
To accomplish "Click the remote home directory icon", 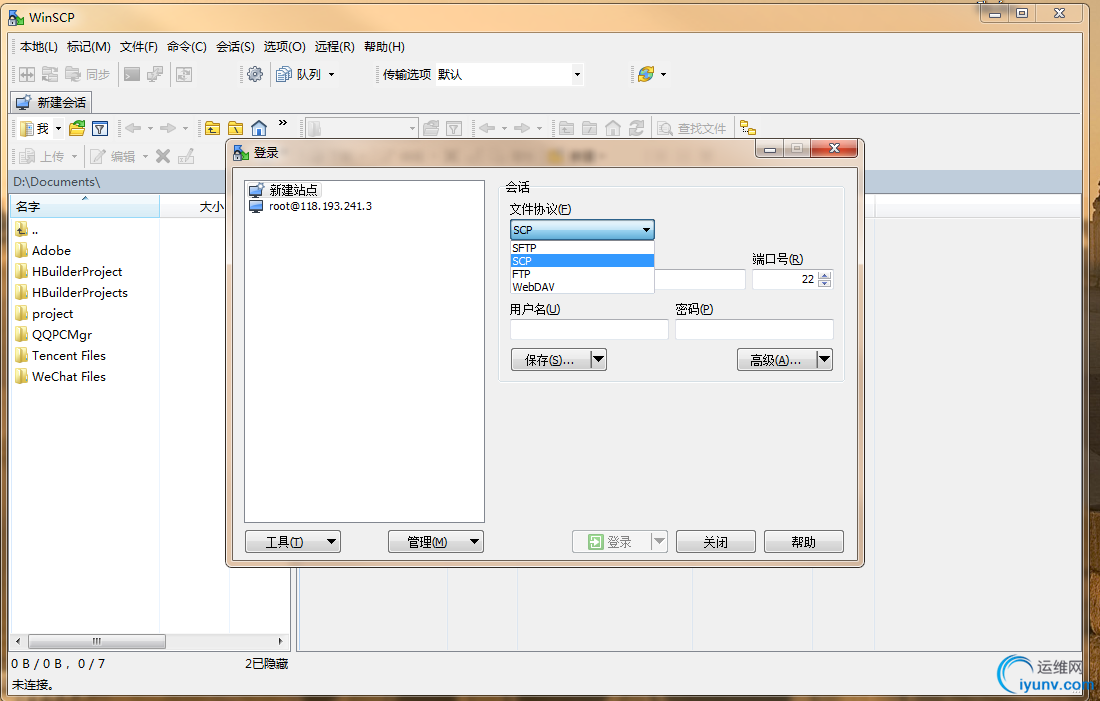I will [613, 128].
